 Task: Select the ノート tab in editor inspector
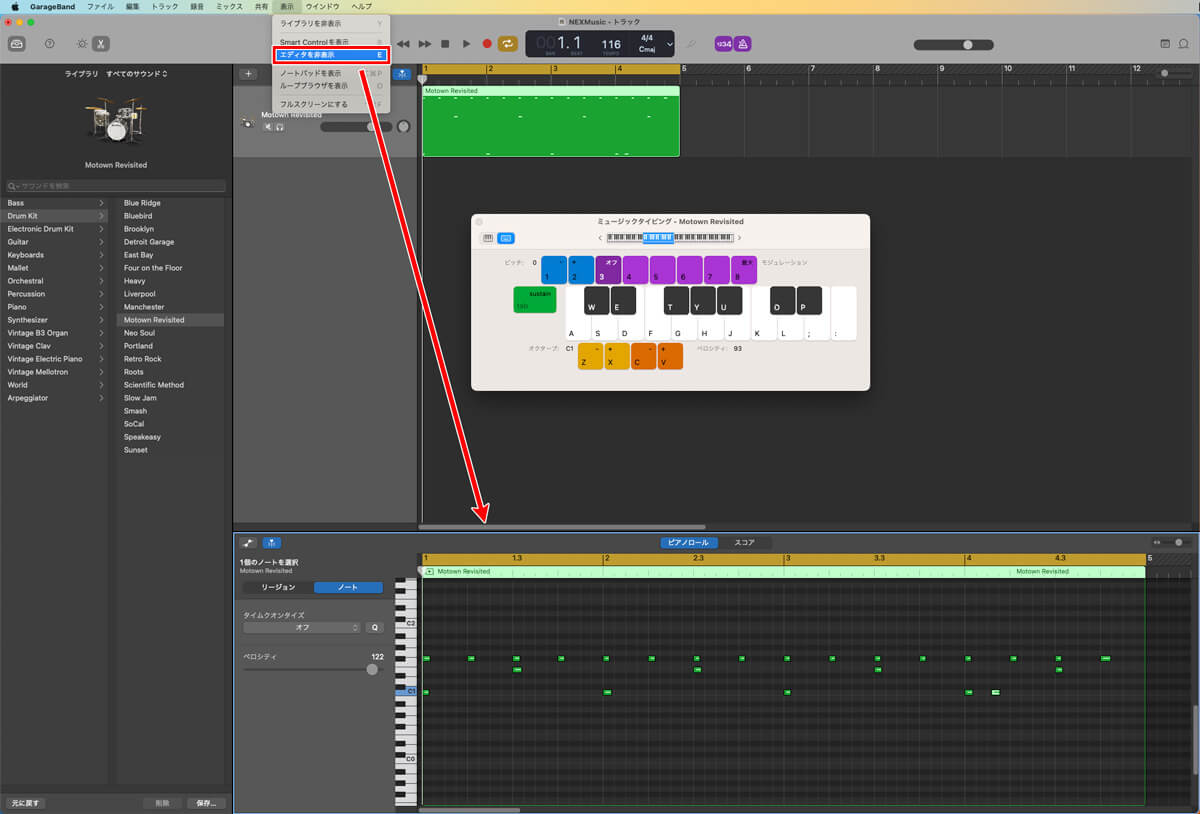click(x=348, y=588)
